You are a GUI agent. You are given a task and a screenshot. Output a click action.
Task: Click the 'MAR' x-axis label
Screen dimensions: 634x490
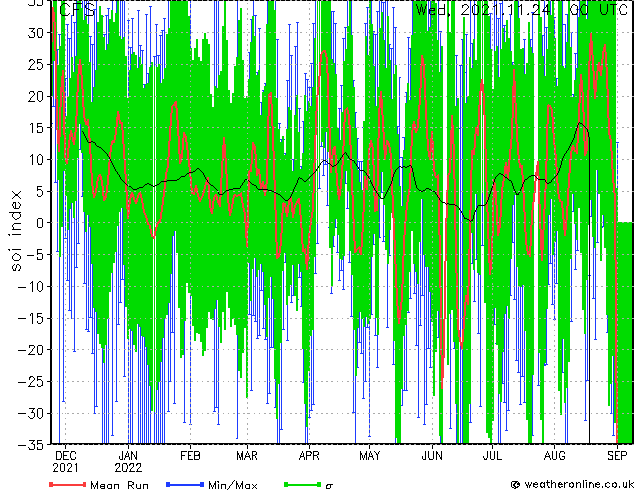pos(247,456)
